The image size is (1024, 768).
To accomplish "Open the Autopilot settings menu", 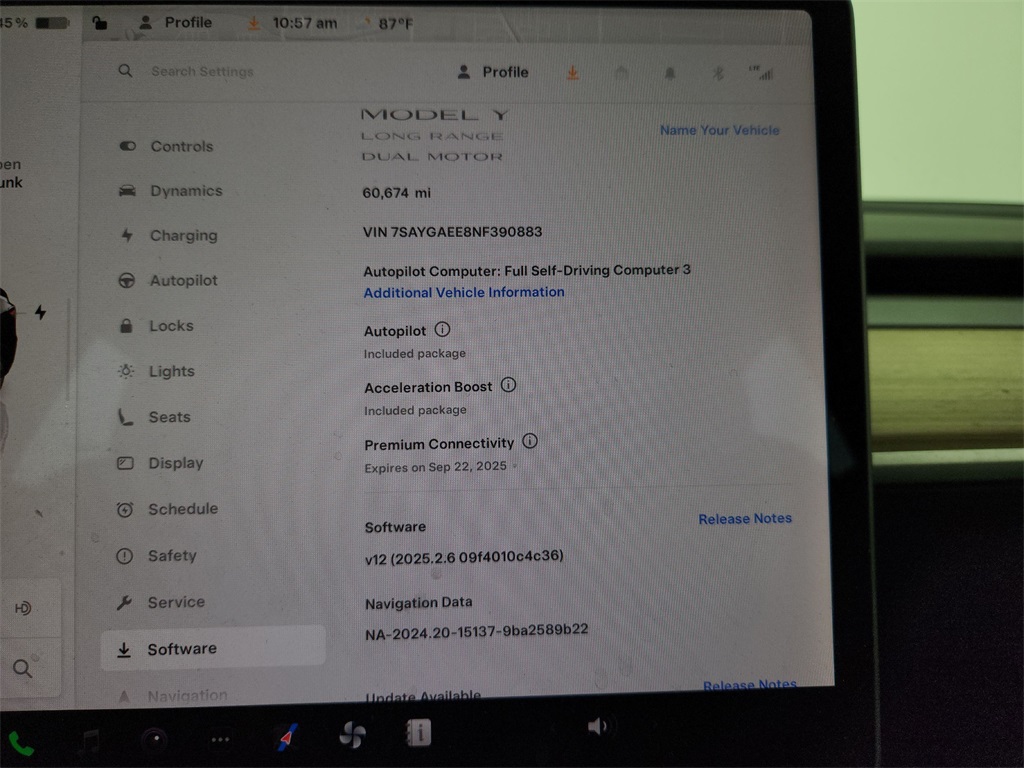I will click(x=168, y=280).
